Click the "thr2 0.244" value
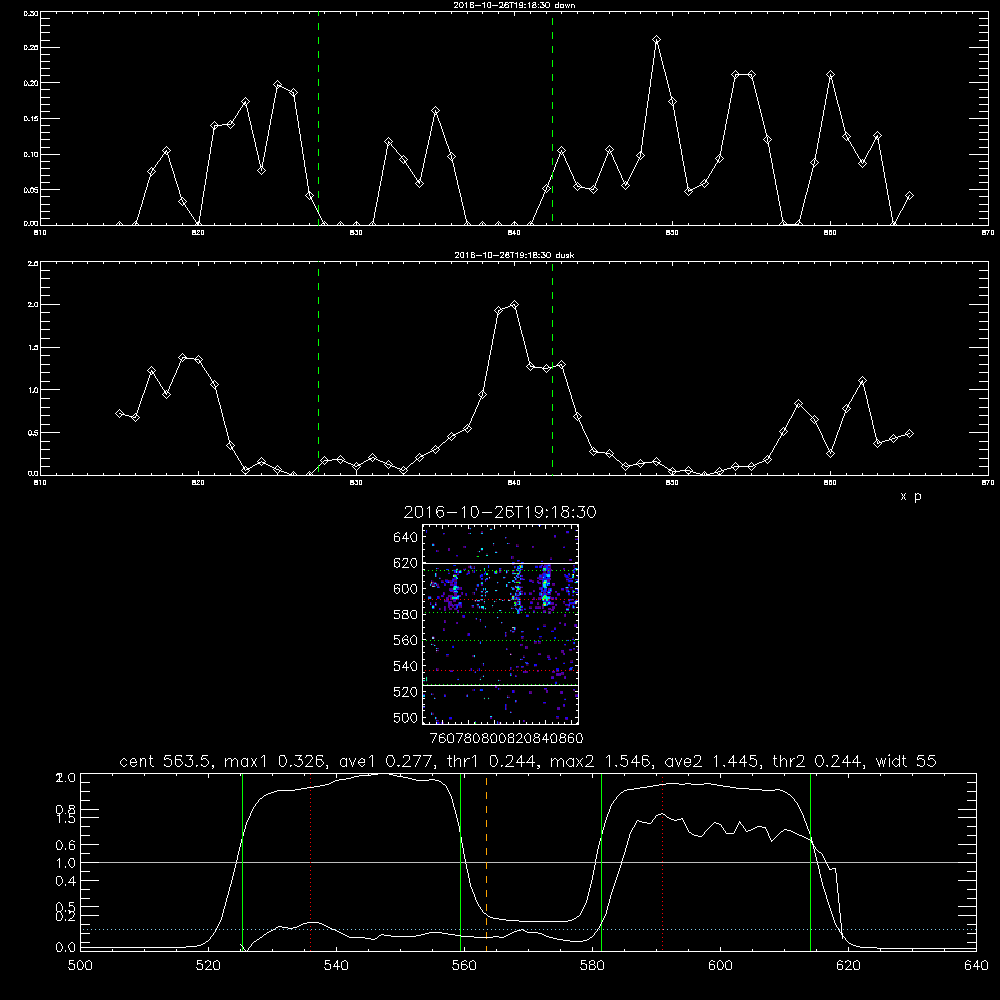Screen dimensions: 1000x1000 [818, 761]
